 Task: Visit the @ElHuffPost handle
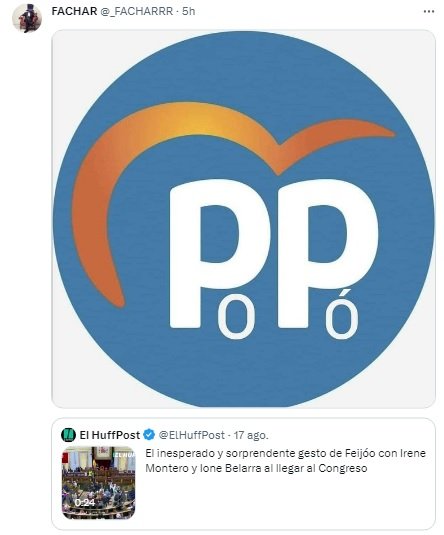pyautogui.click(x=191, y=435)
